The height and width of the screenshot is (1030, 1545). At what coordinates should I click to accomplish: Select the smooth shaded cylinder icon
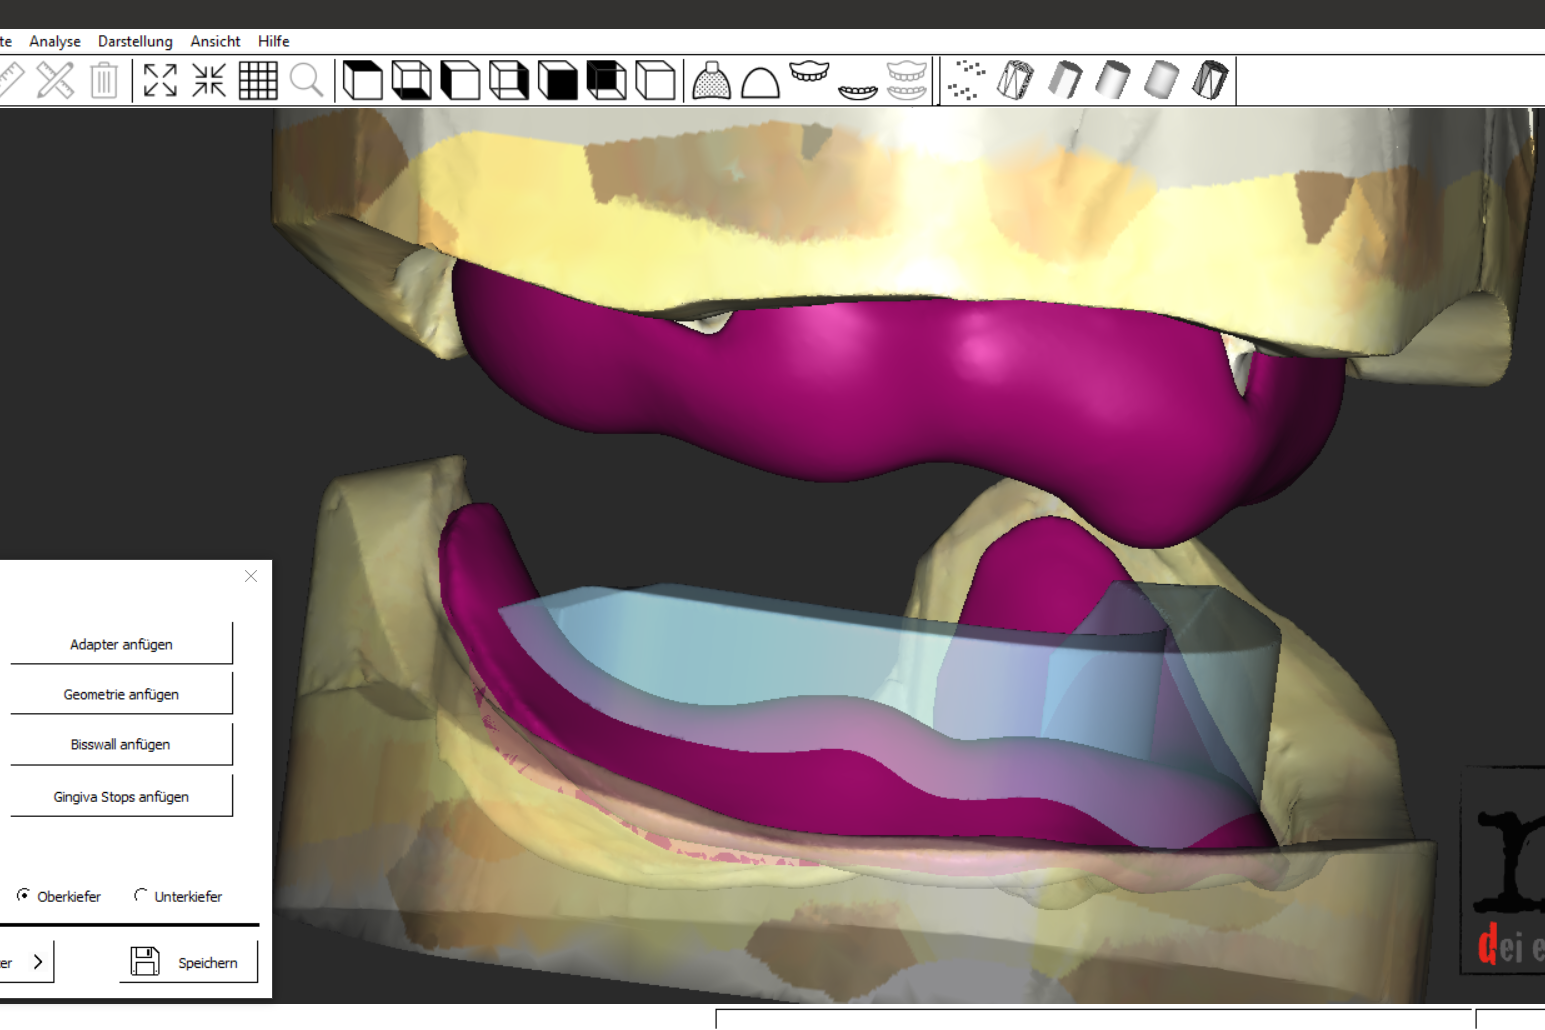click(1113, 80)
